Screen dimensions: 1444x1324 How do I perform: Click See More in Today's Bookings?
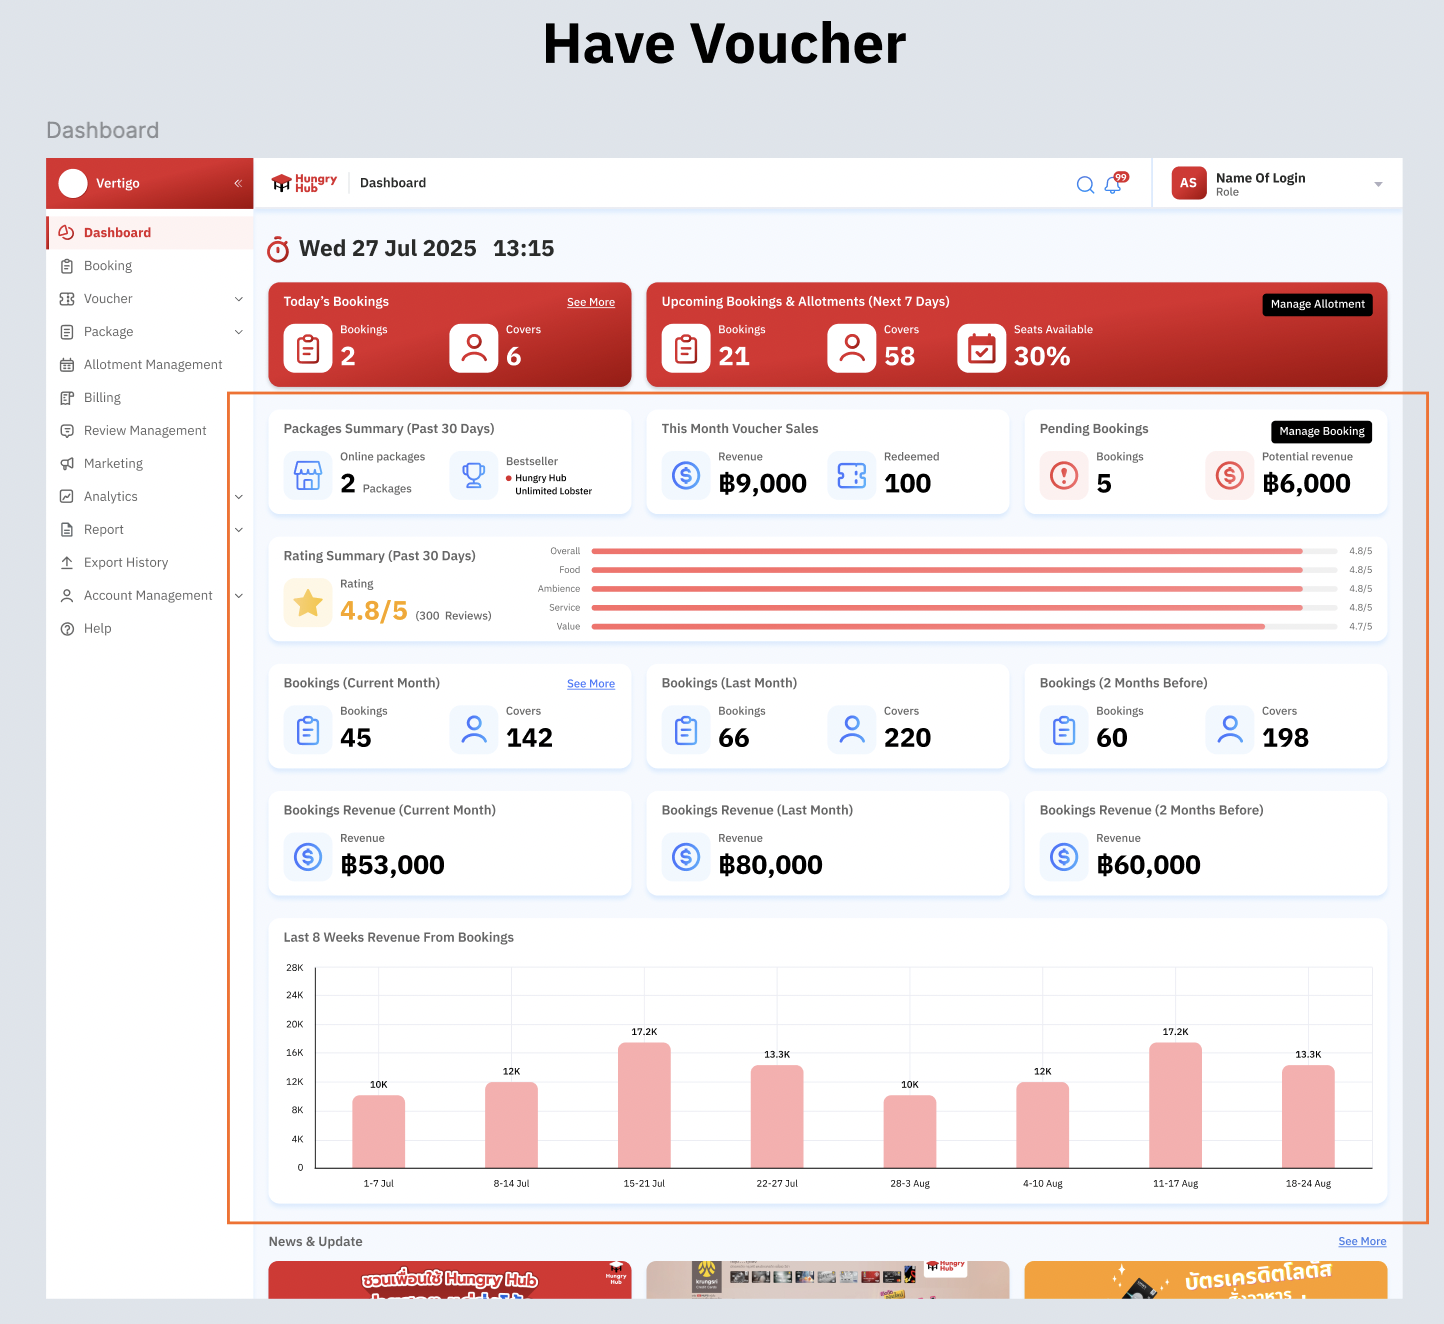[x=590, y=302]
